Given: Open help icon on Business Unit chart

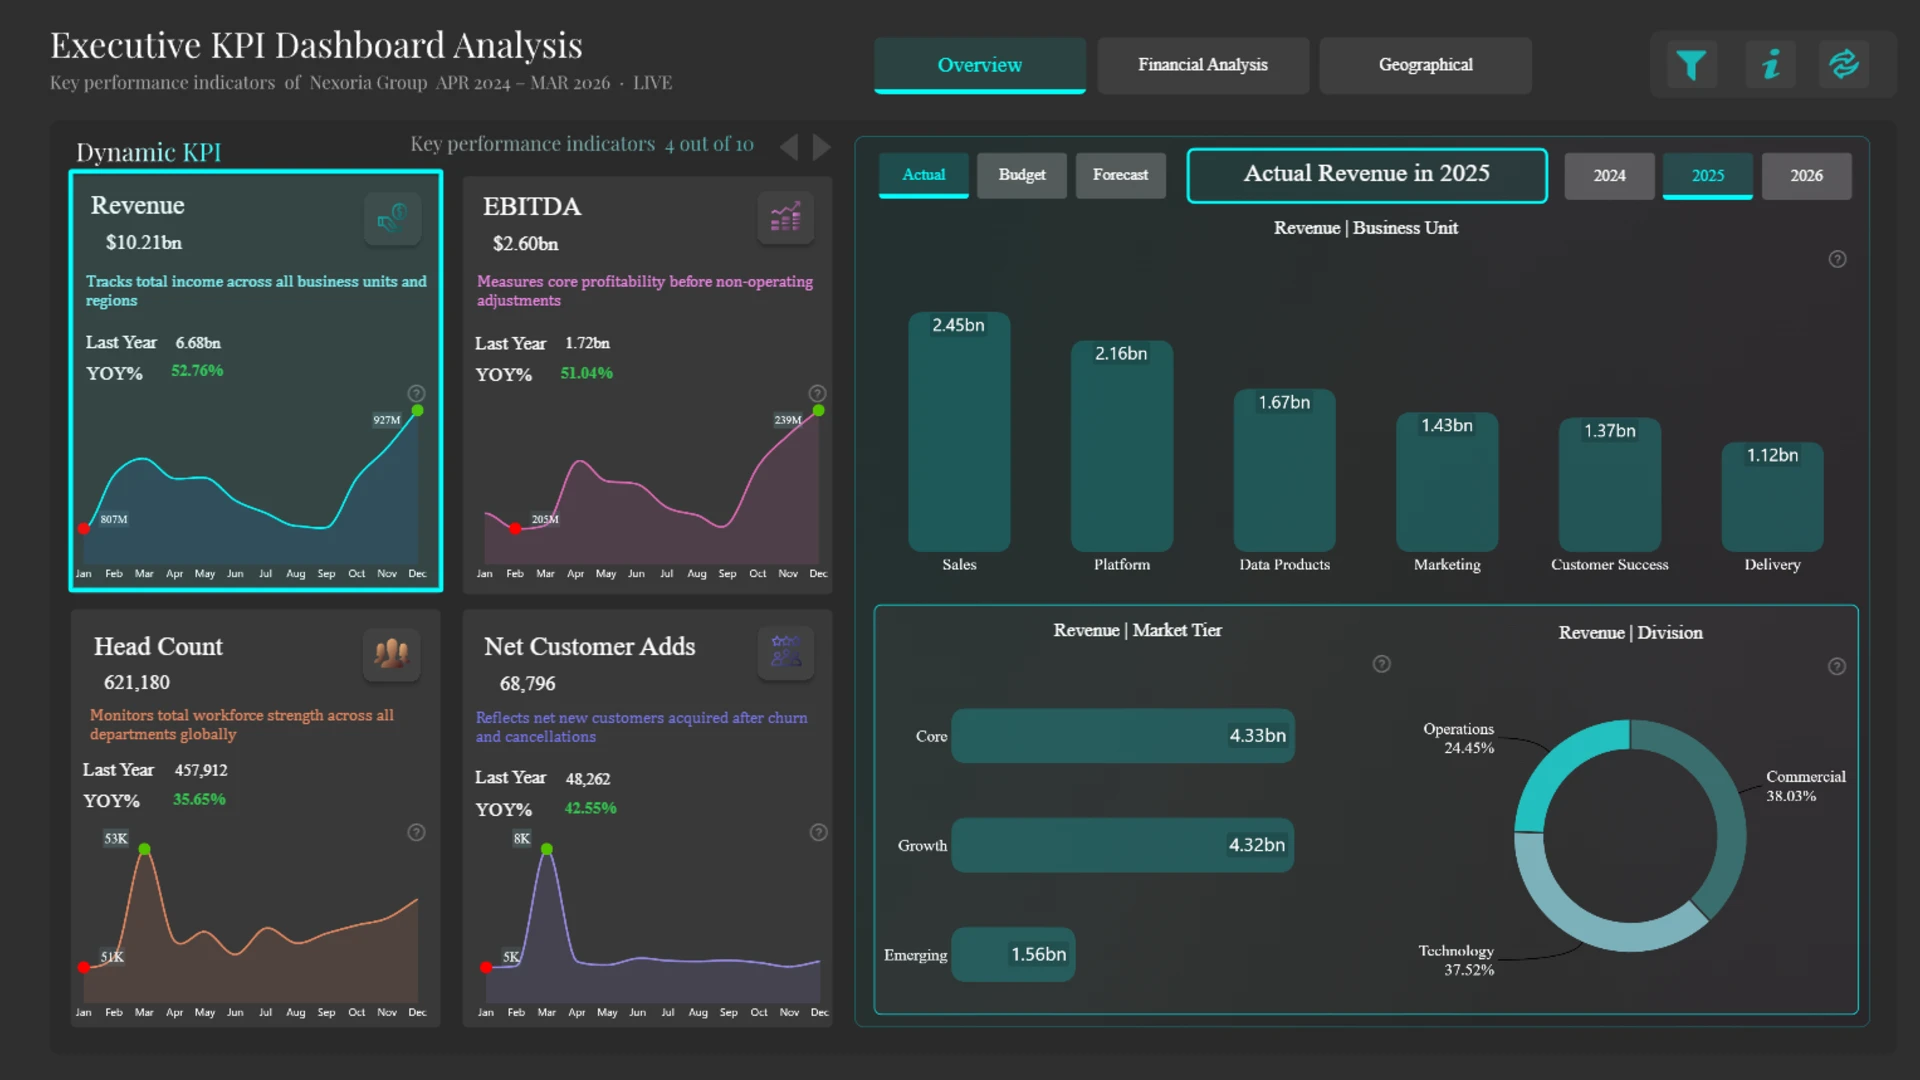Looking at the screenshot, I should tap(1837, 260).
